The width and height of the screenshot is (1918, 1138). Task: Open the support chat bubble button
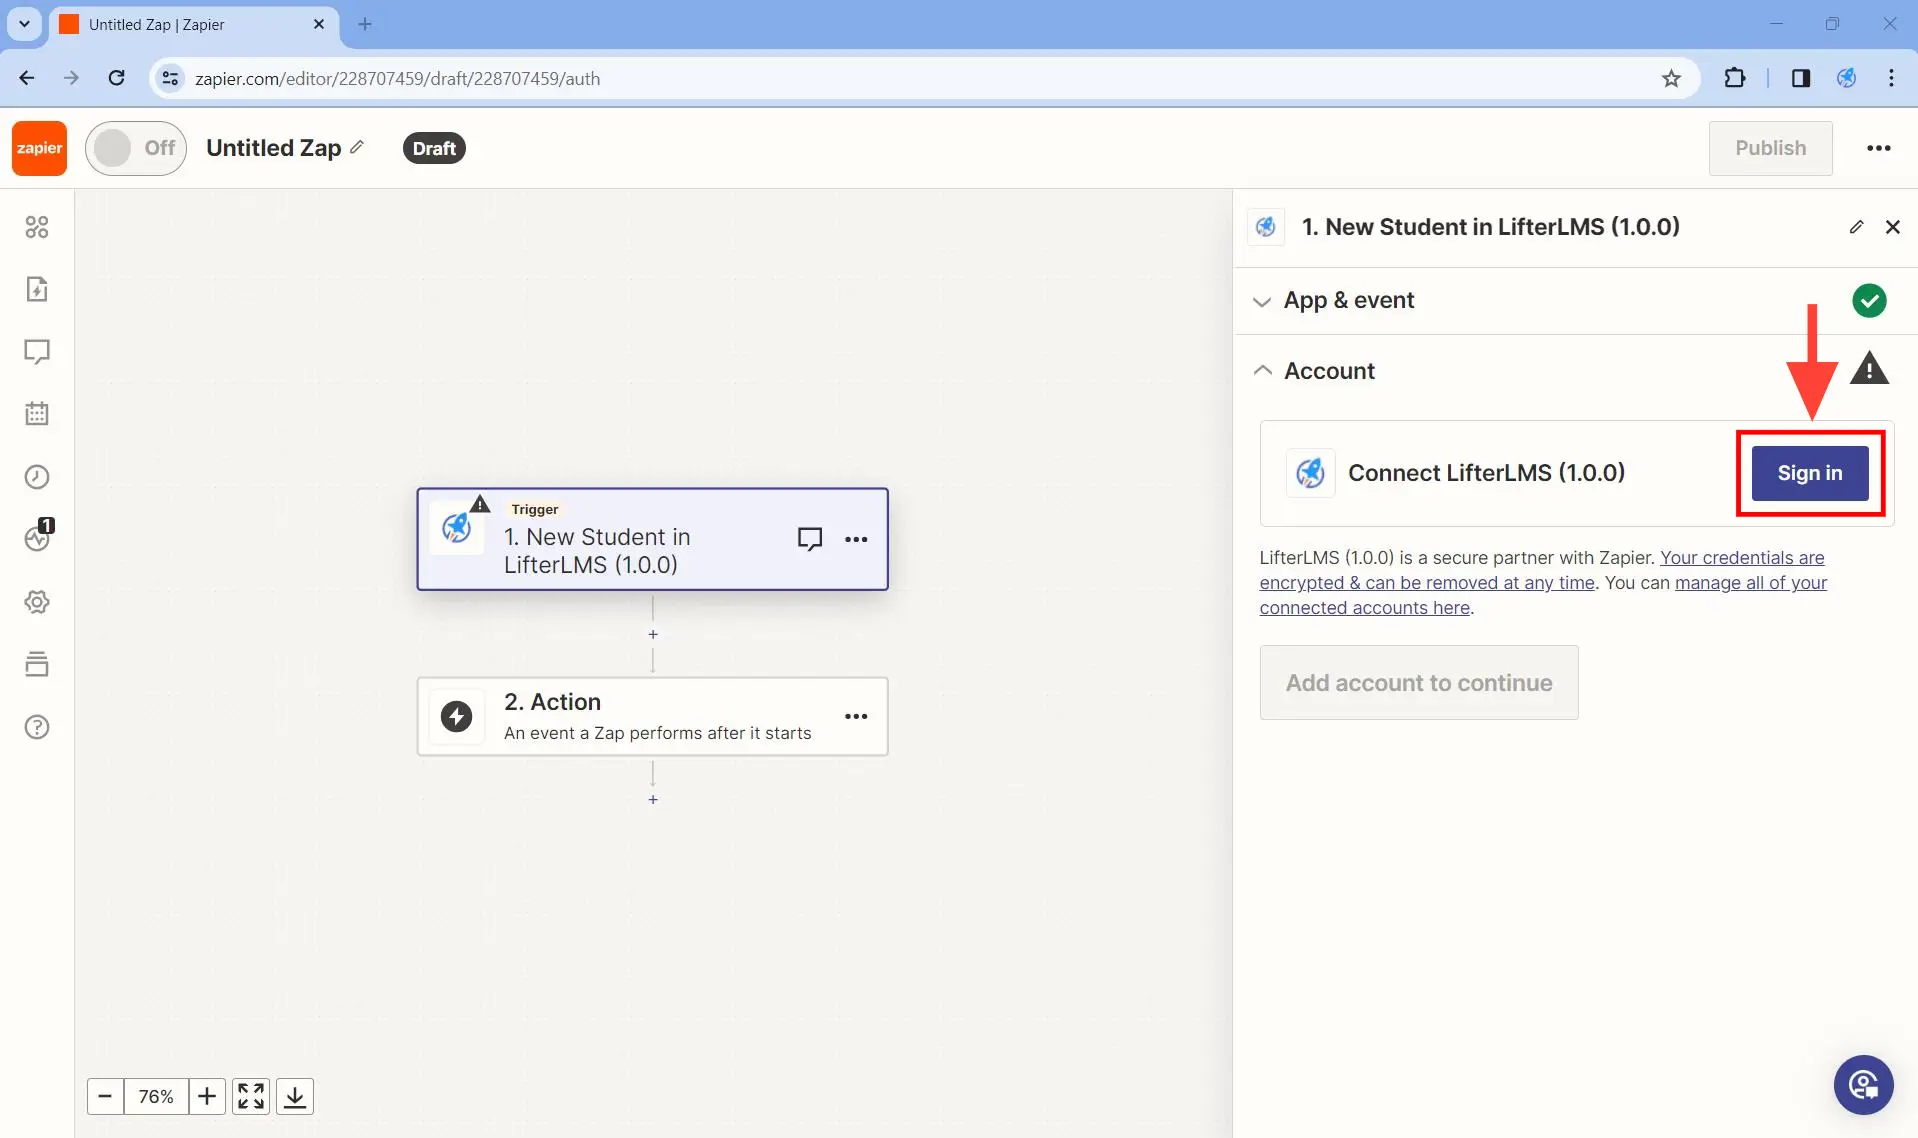[1863, 1085]
